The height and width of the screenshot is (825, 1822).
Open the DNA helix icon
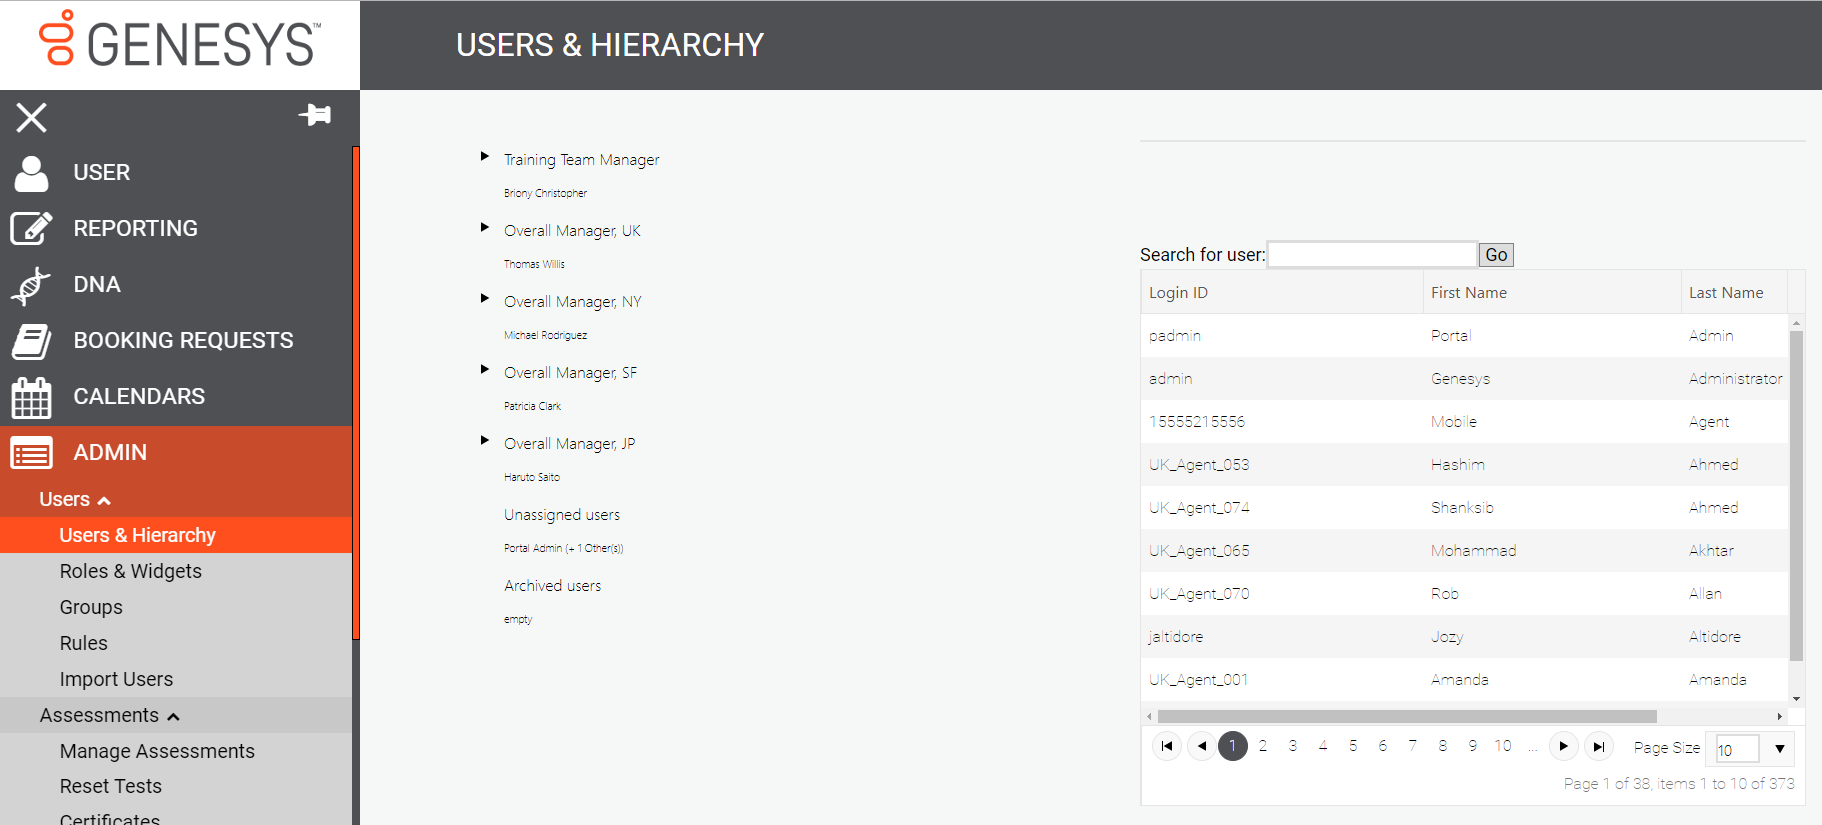pos(31,285)
